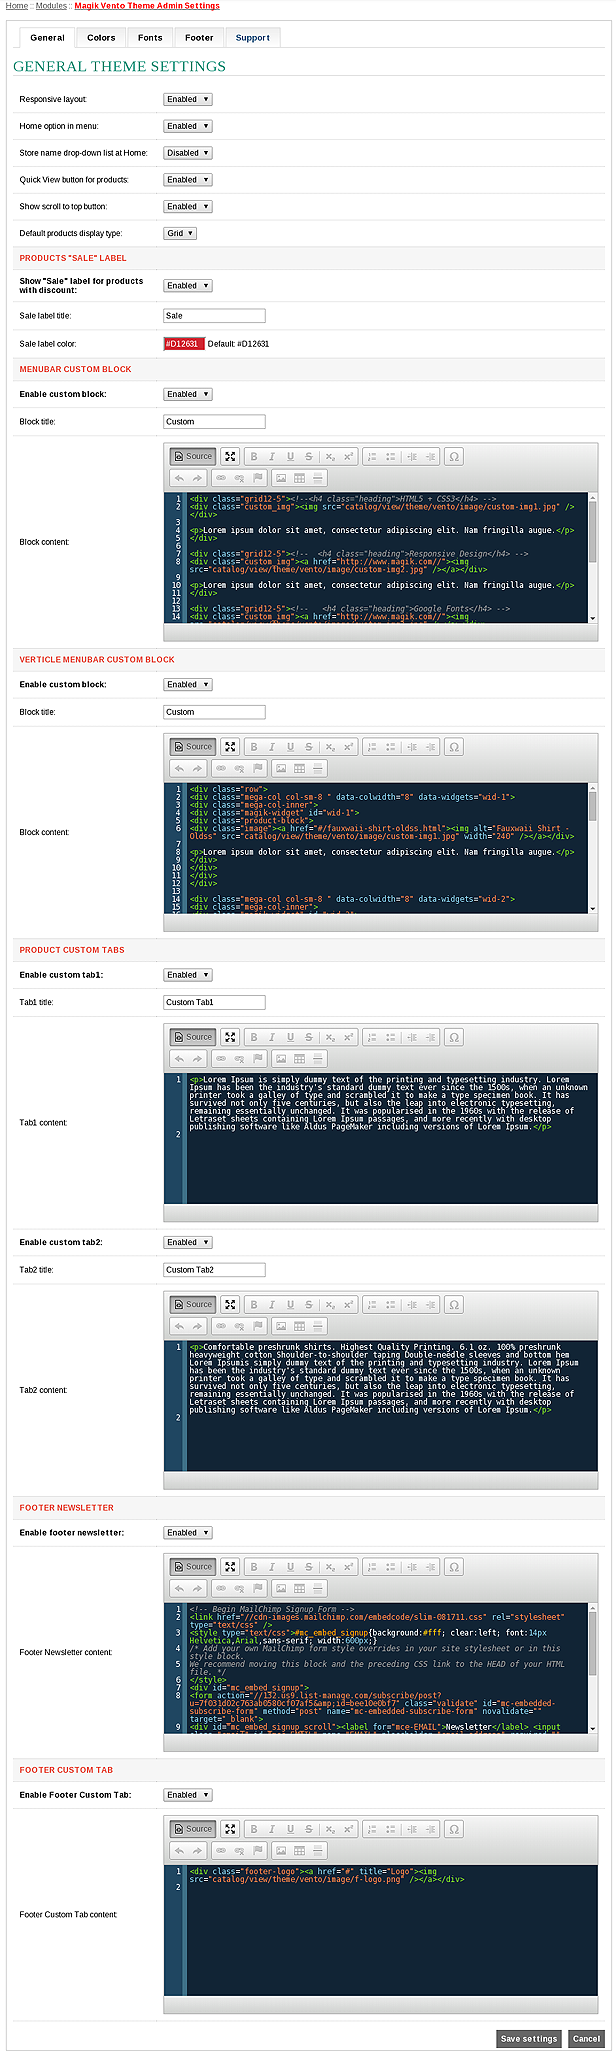Insert image in Verticle Menubar block editor
The image size is (616, 2054).
(x=281, y=769)
